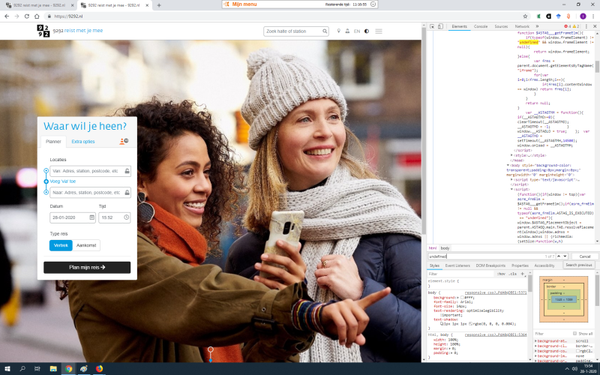Go to previous search result arrow
600x375 pixels.
pyautogui.click(x=558, y=256)
